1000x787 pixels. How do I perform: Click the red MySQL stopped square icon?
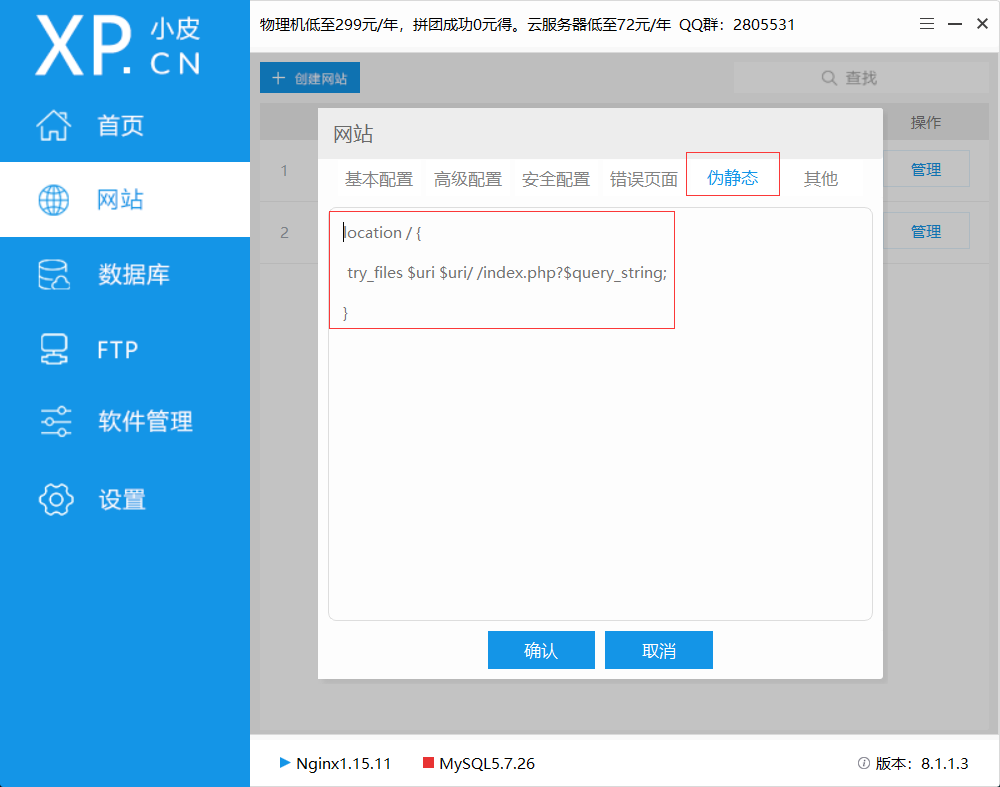(428, 763)
